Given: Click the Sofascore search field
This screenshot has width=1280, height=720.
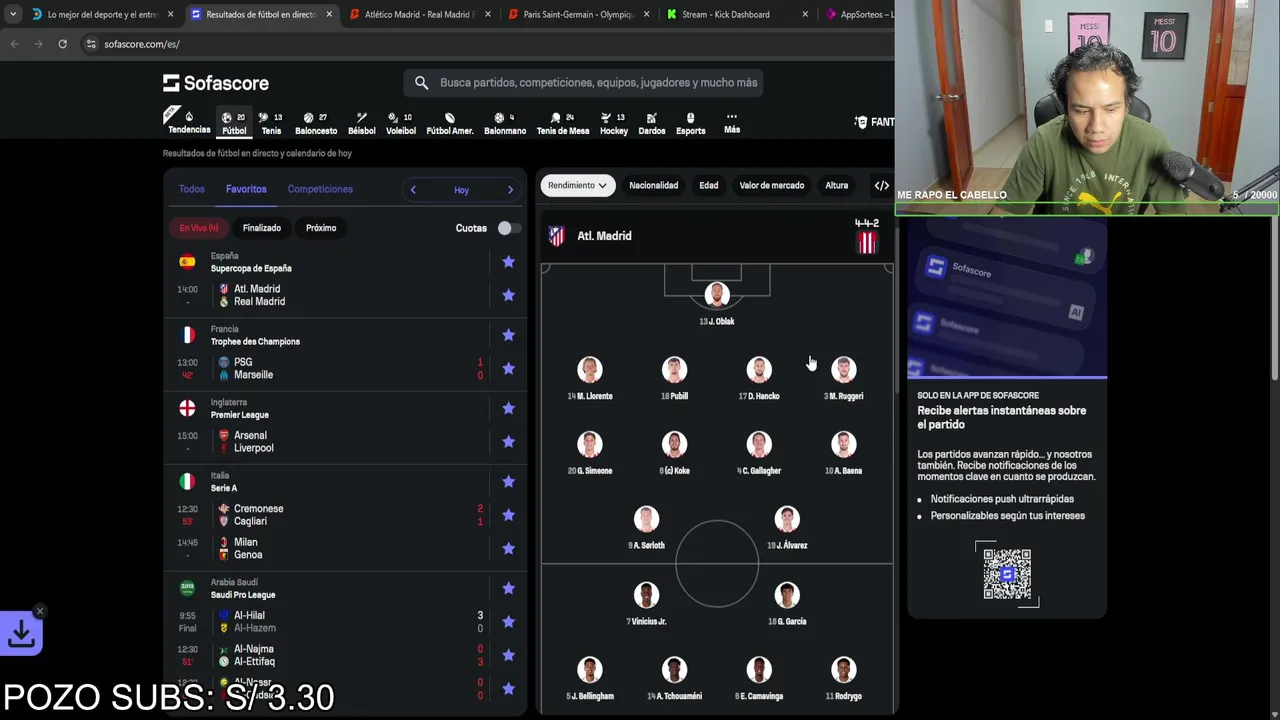Looking at the screenshot, I should tap(583, 83).
